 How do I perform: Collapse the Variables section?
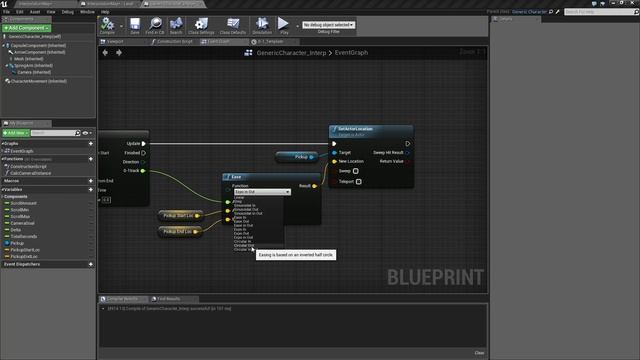tap(2, 190)
